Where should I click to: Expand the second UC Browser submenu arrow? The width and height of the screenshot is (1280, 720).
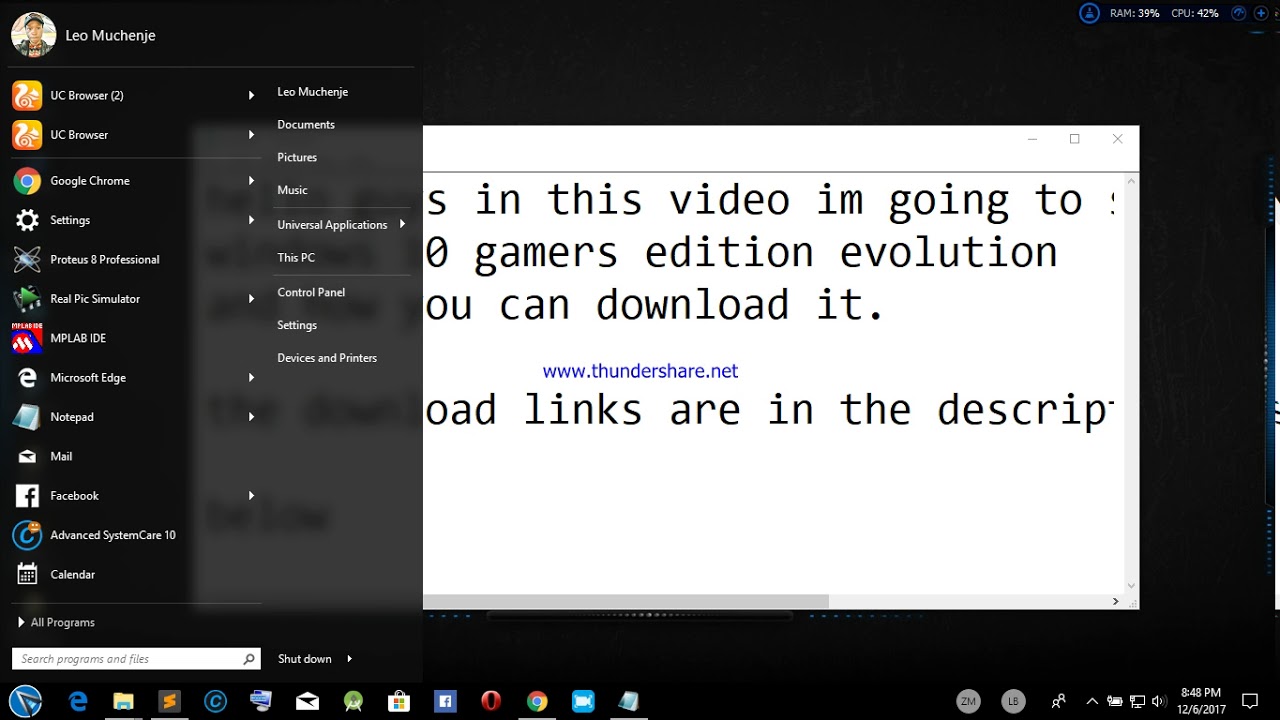coord(252,134)
